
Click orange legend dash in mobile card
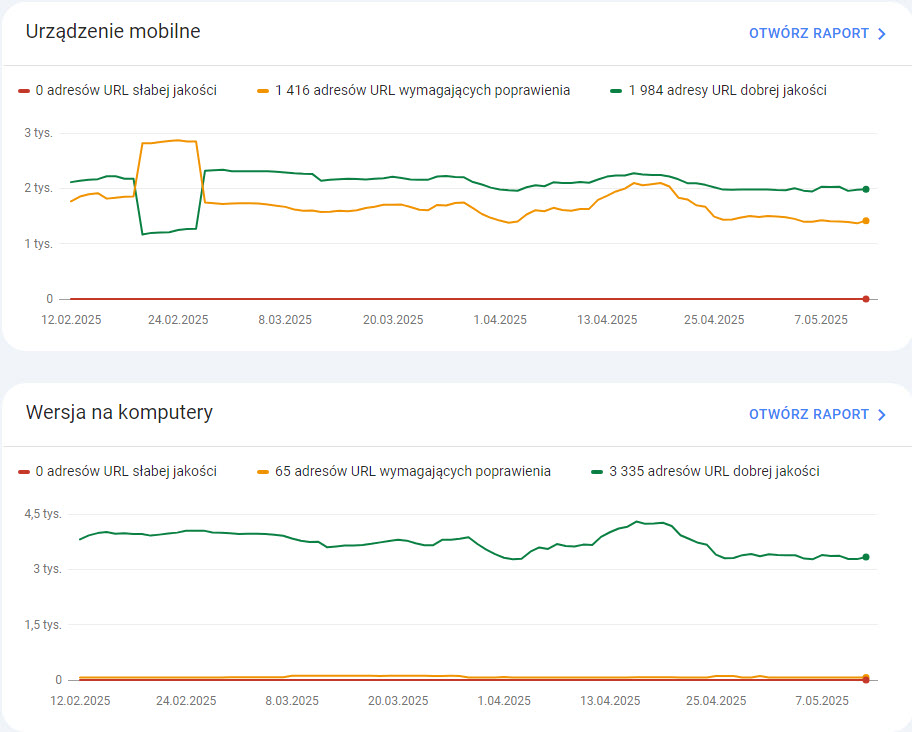[x=264, y=91]
